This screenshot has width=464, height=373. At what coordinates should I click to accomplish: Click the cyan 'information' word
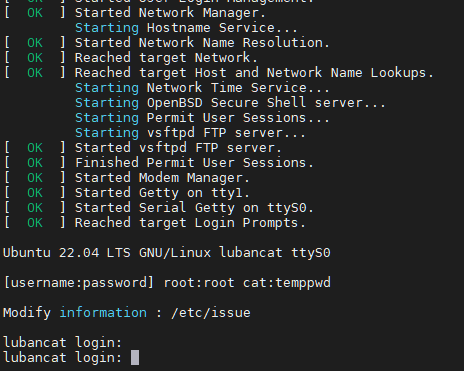[x=103, y=313]
